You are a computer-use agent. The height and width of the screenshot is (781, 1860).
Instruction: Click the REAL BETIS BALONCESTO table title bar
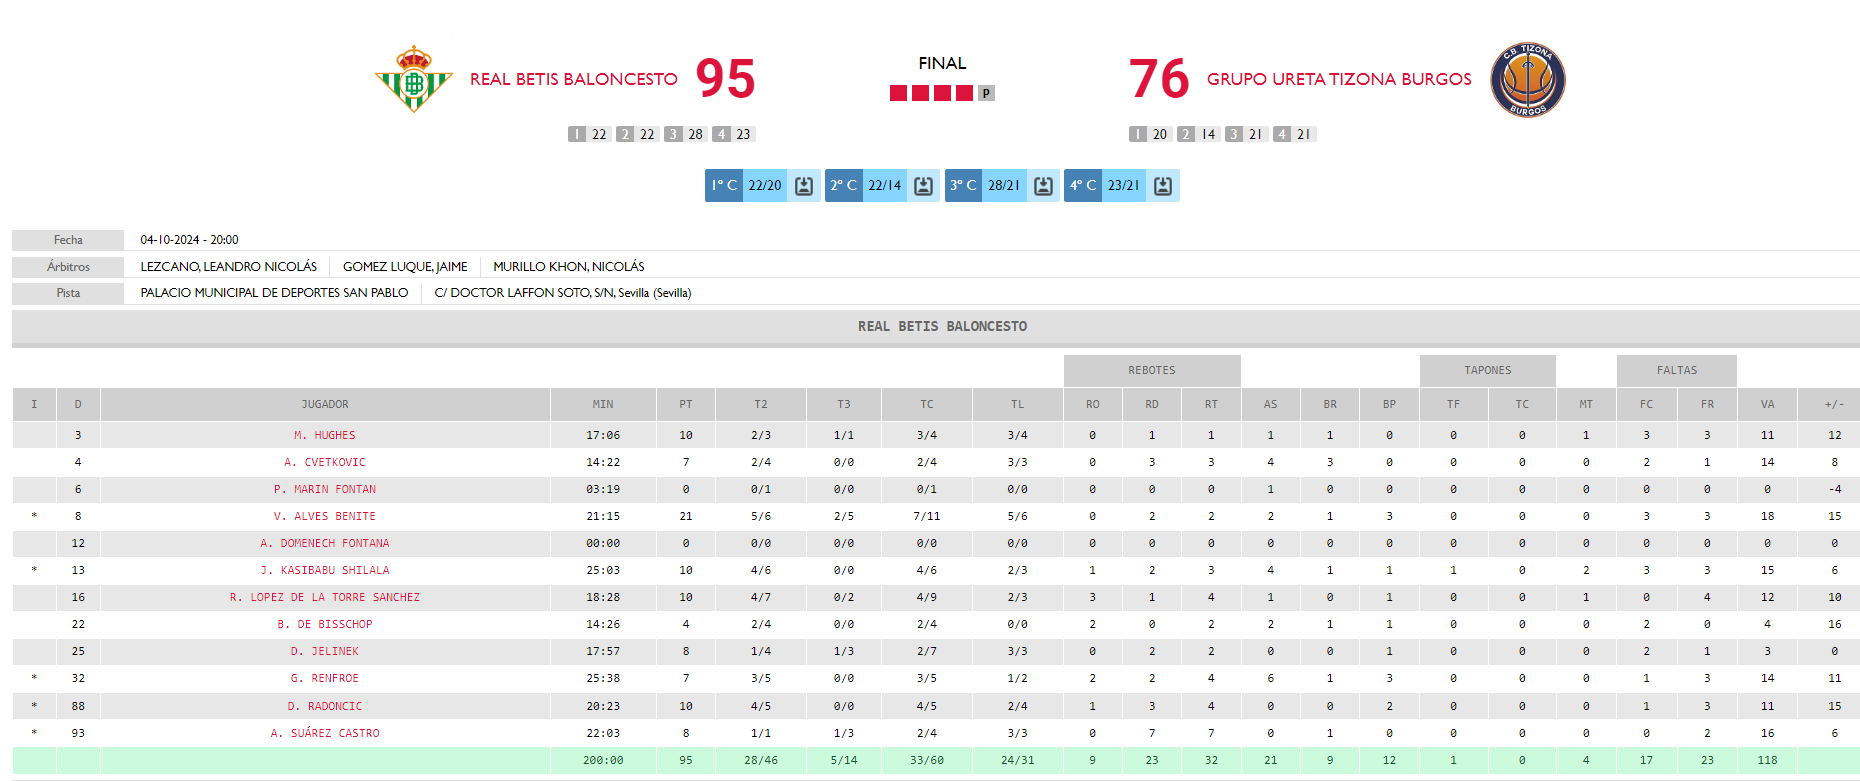936,327
